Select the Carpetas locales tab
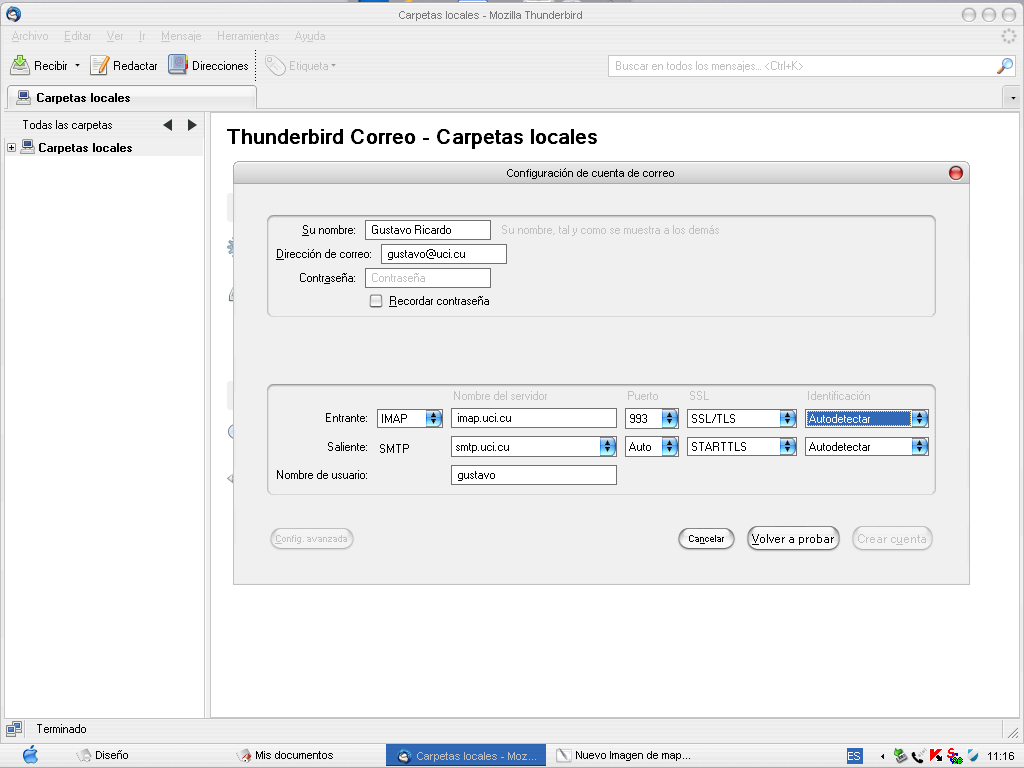 click(132, 97)
